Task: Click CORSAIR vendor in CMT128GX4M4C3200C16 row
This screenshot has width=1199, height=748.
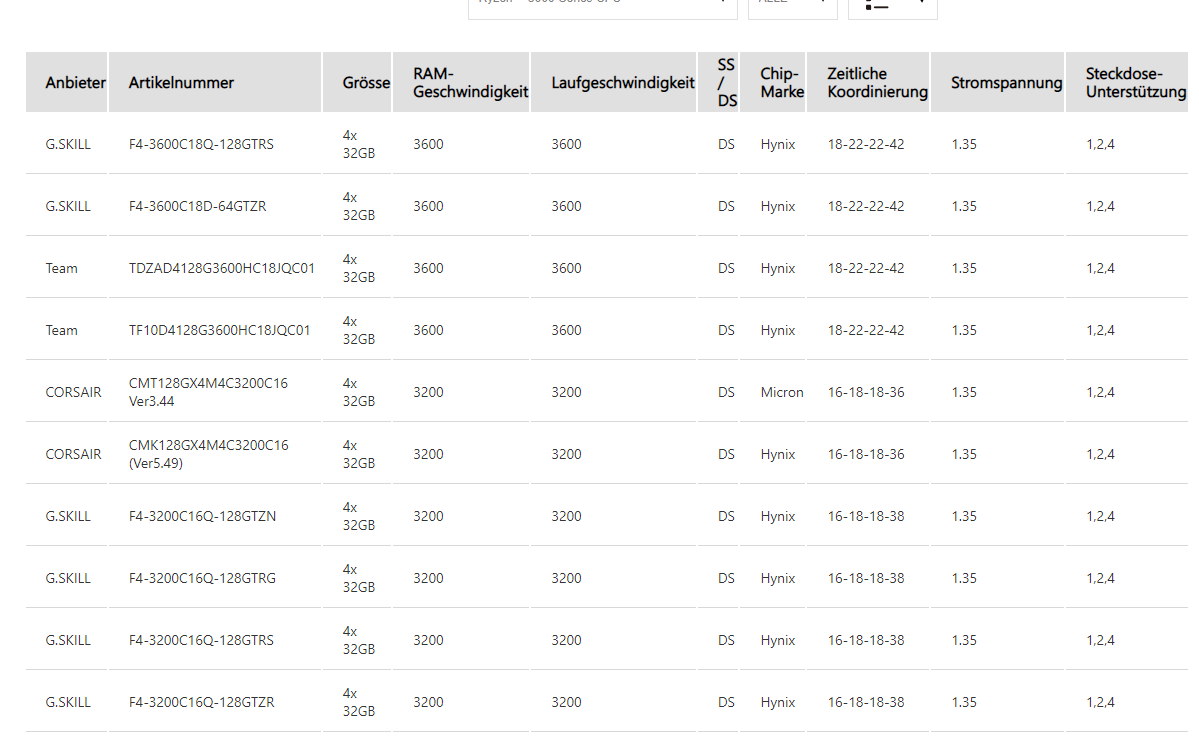Action: (x=73, y=392)
